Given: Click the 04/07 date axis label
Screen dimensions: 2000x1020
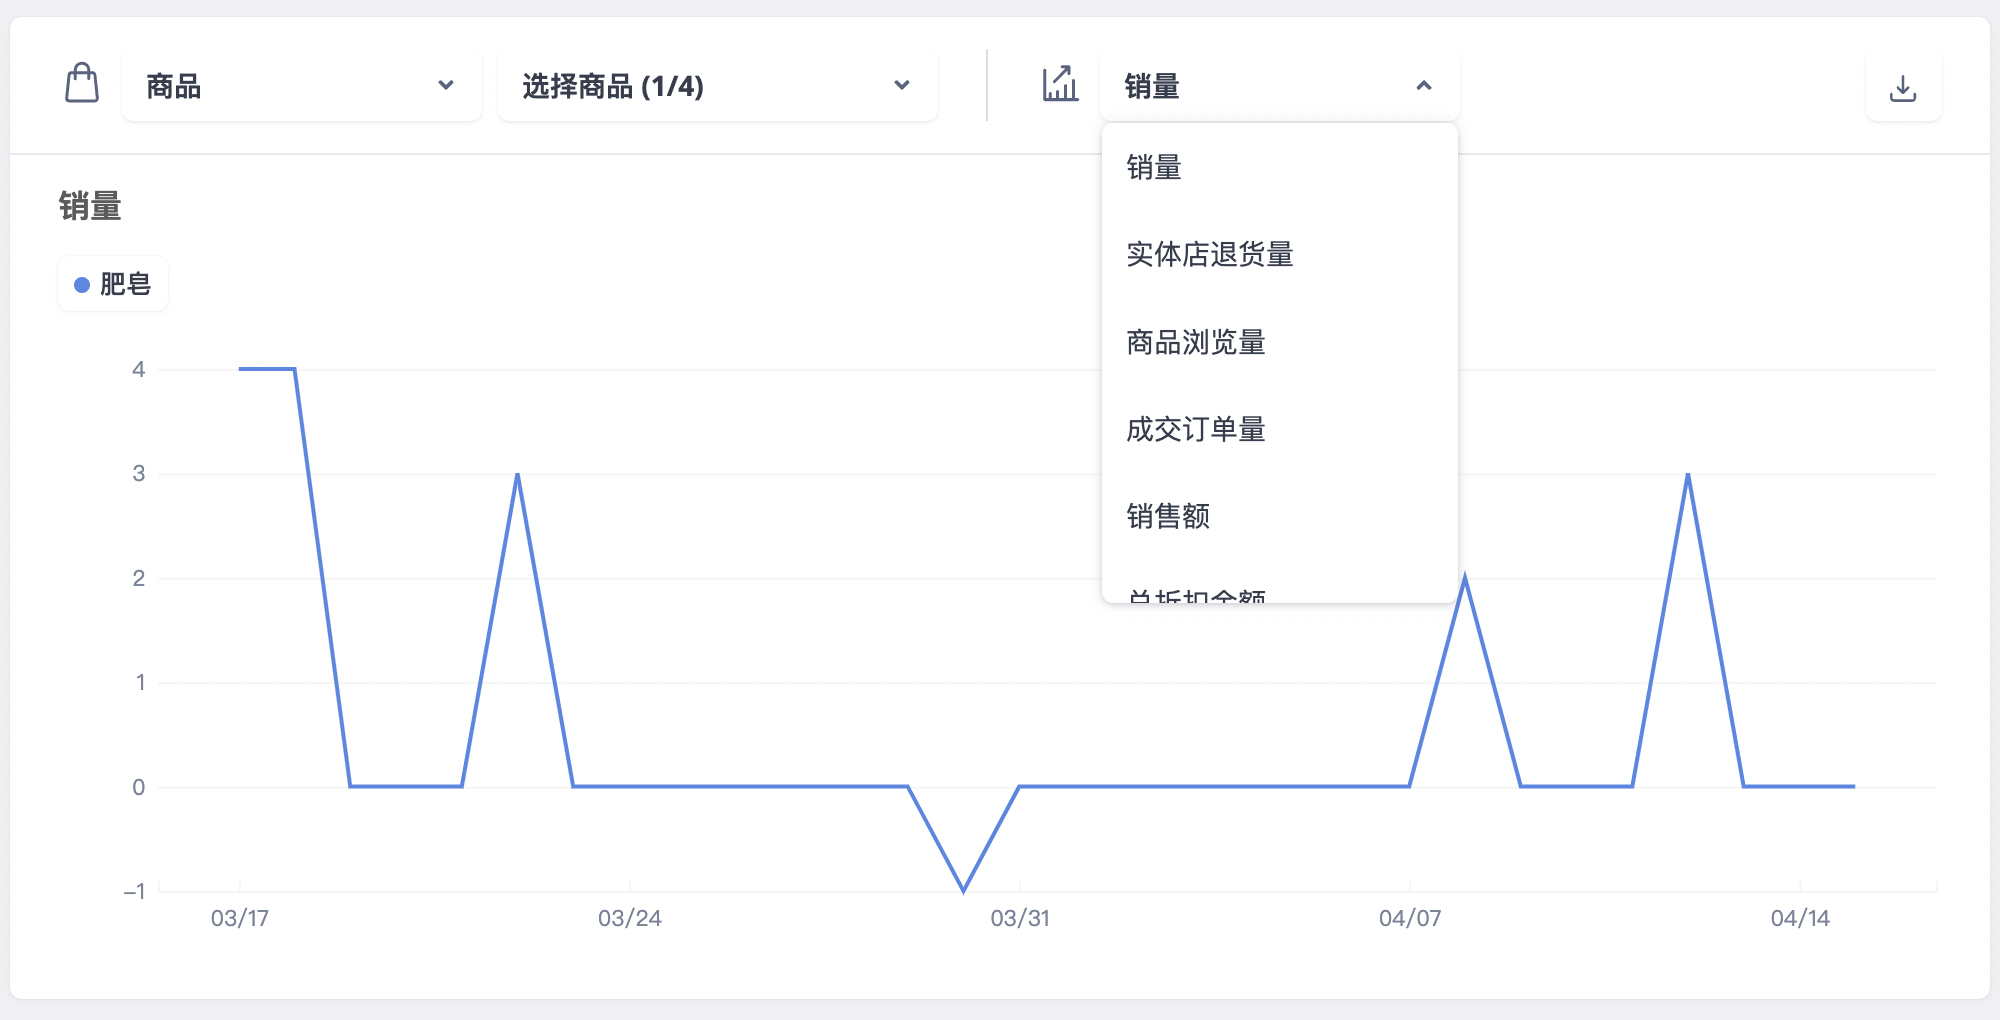Looking at the screenshot, I should pyautogui.click(x=1410, y=918).
